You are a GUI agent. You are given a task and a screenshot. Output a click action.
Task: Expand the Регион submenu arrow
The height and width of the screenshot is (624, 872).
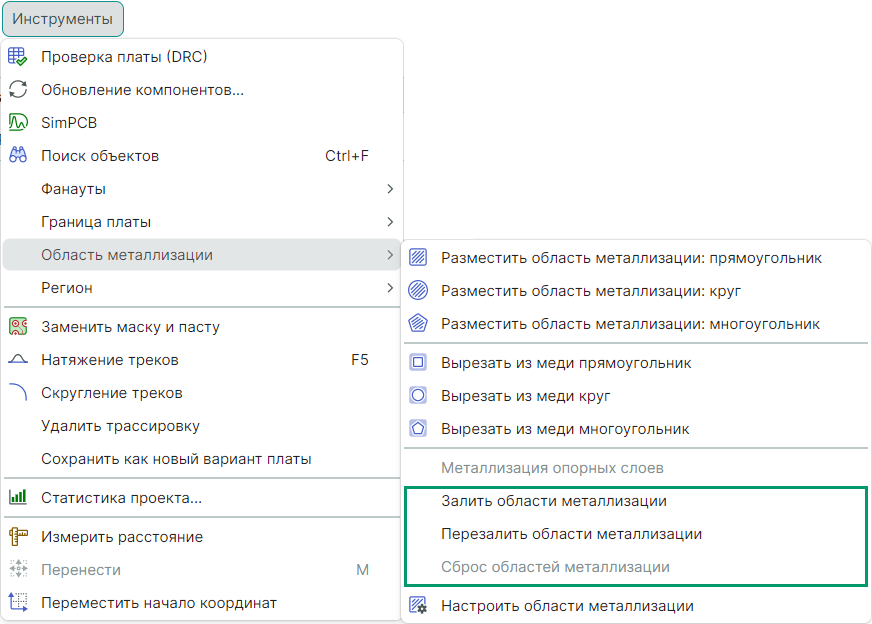(x=390, y=288)
